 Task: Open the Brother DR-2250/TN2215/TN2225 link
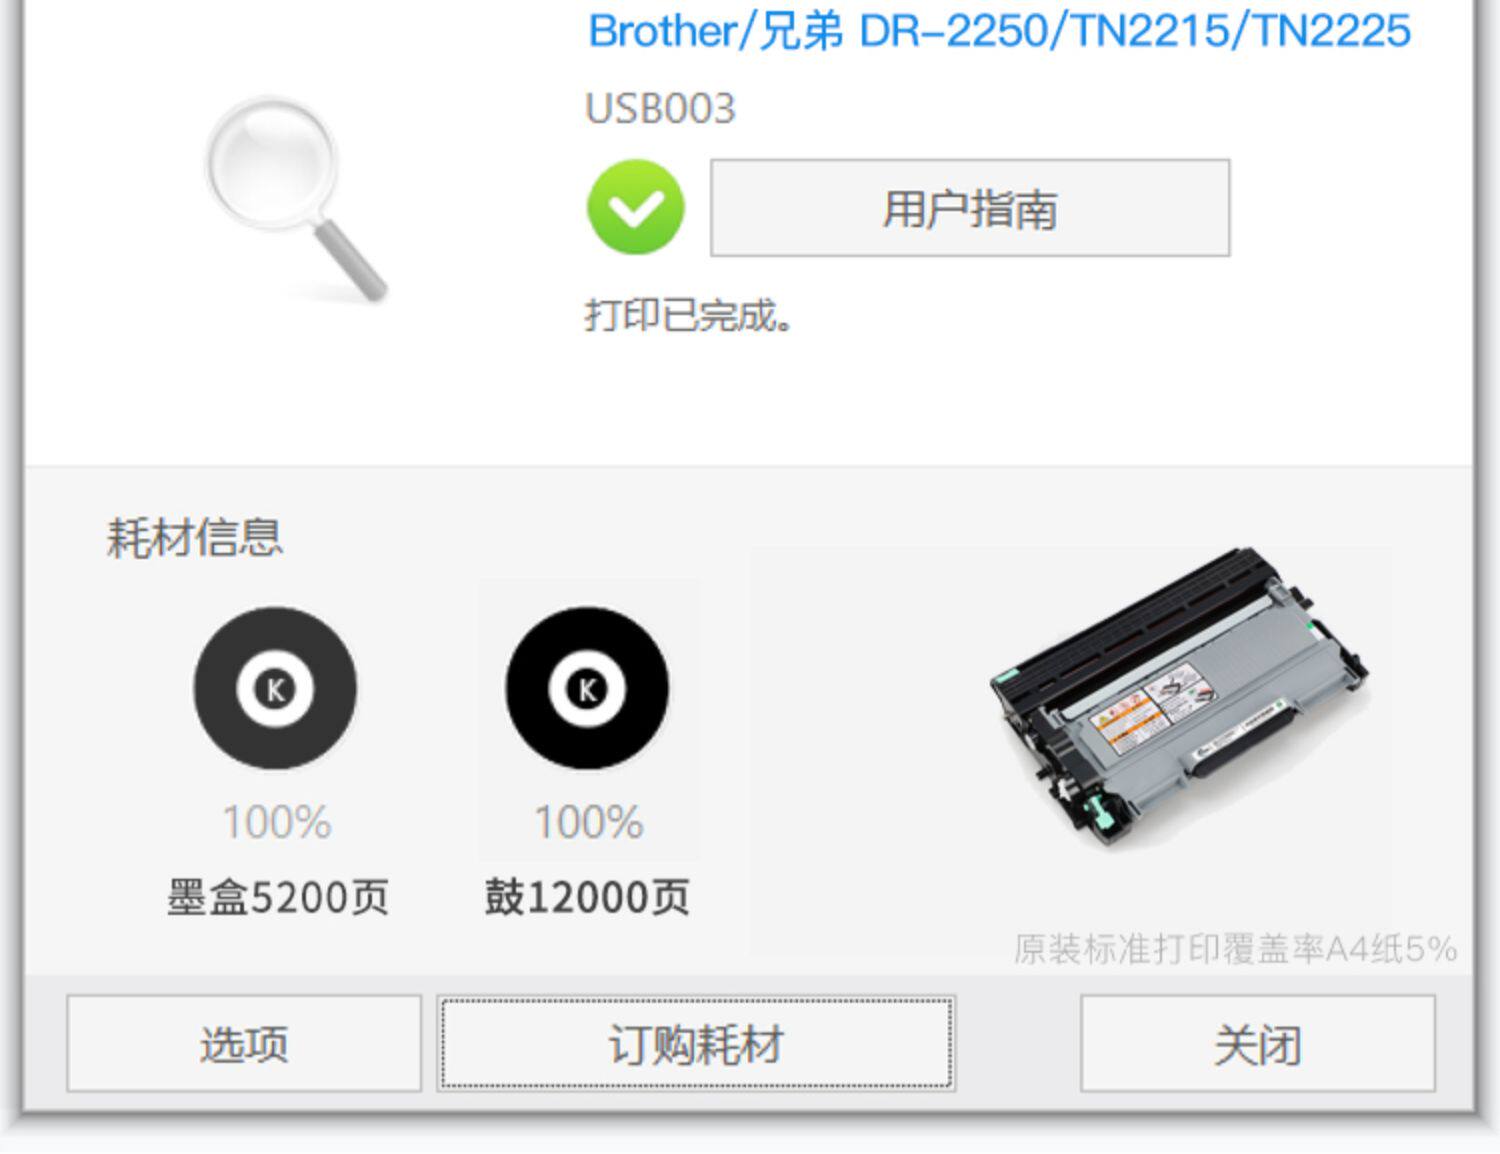[x=999, y=31]
